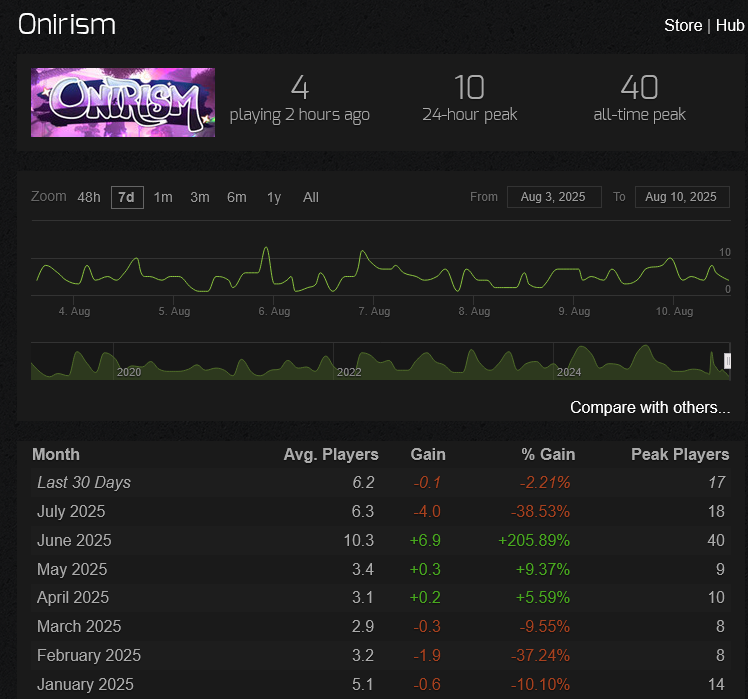Select the 1y zoom range
Viewport: 748px width, 699px height.
click(274, 197)
